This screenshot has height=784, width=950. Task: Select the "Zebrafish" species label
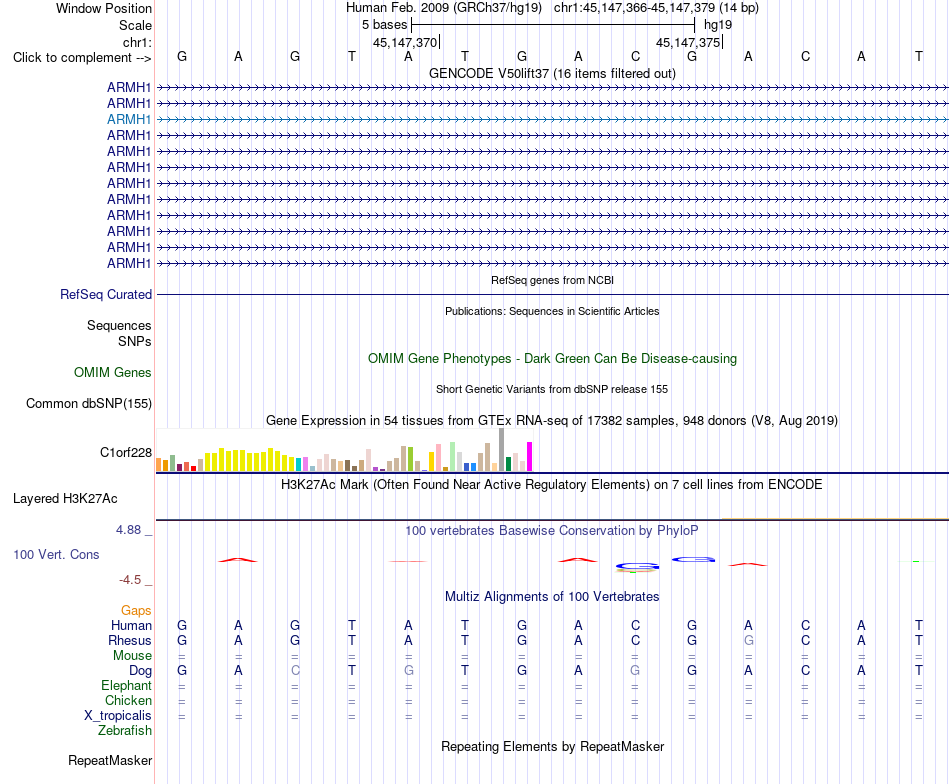[125, 731]
